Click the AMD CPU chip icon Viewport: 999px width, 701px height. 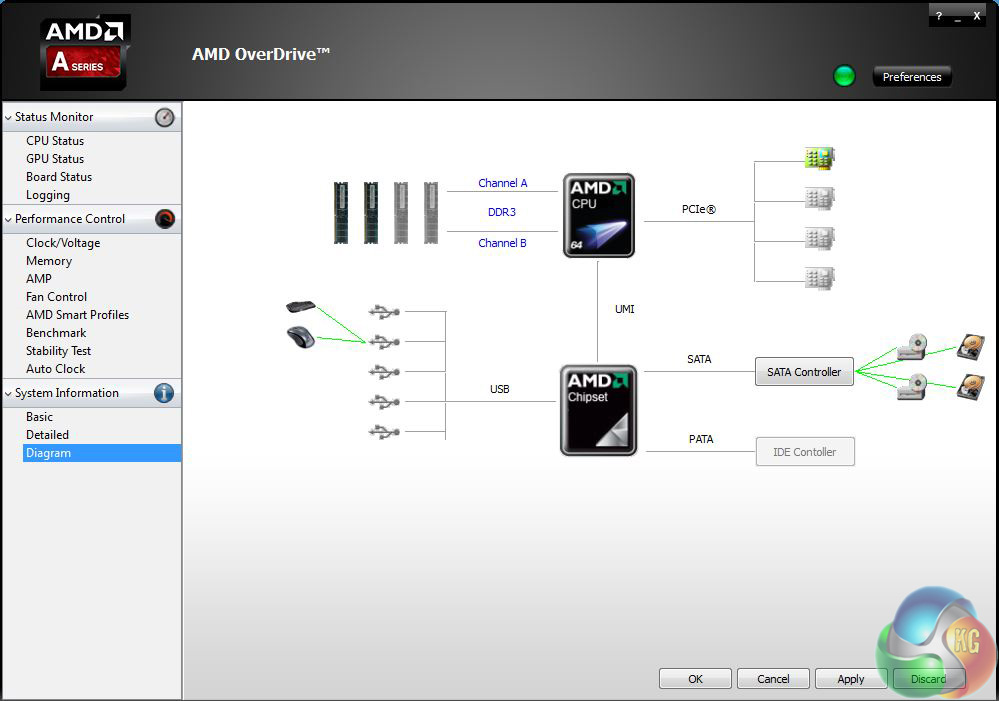(598, 215)
